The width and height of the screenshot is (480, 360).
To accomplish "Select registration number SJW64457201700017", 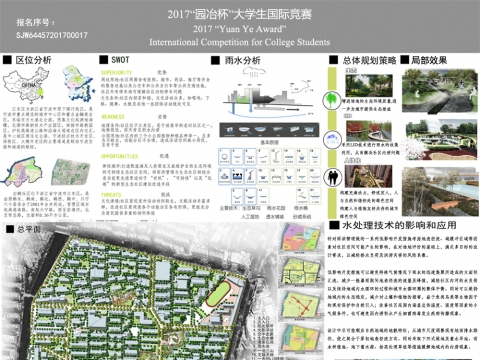I will [x=52, y=35].
